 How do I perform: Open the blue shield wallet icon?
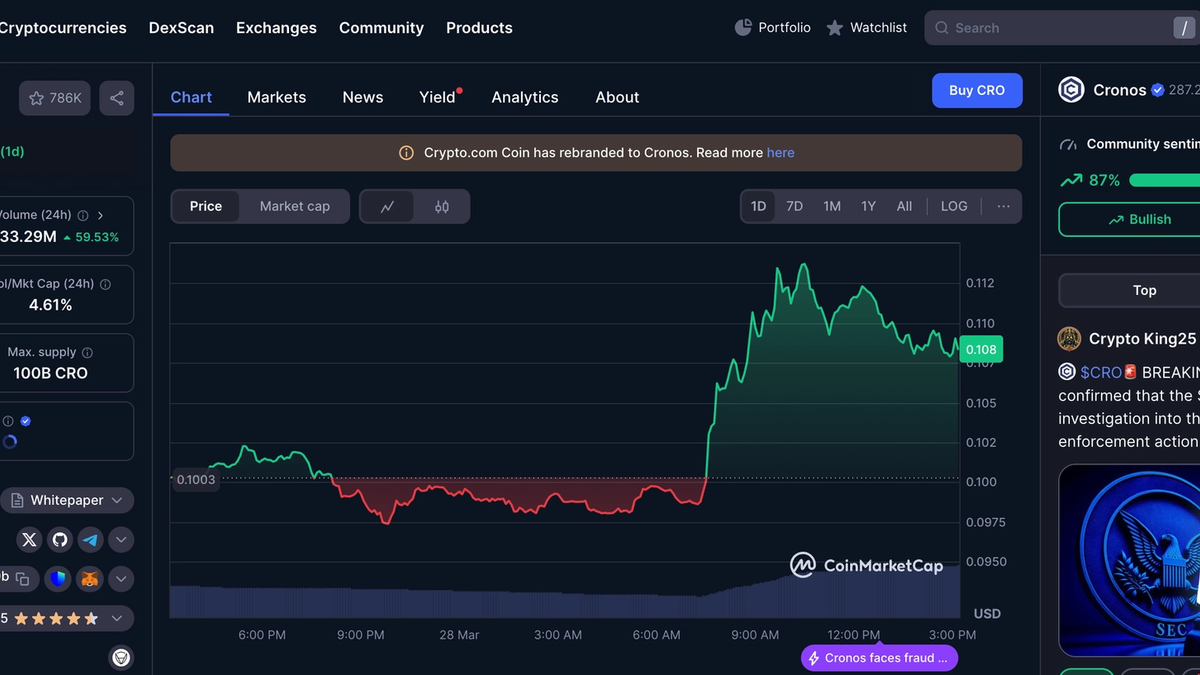pyautogui.click(x=59, y=578)
